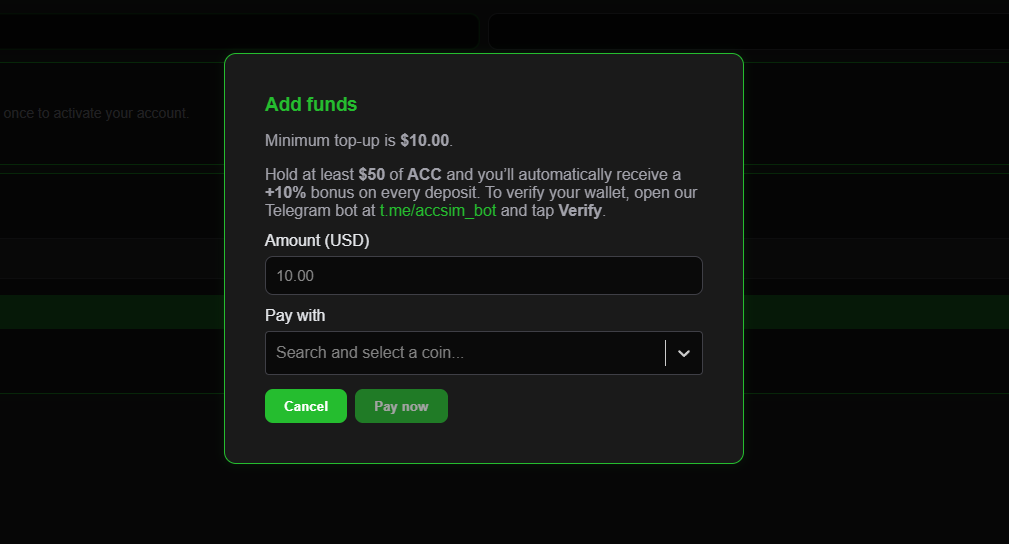The width and height of the screenshot is (1009, 544).
Task: Click the green highlighted row behind the dialog
Action: pyautogui.click(x=110, y=311)
